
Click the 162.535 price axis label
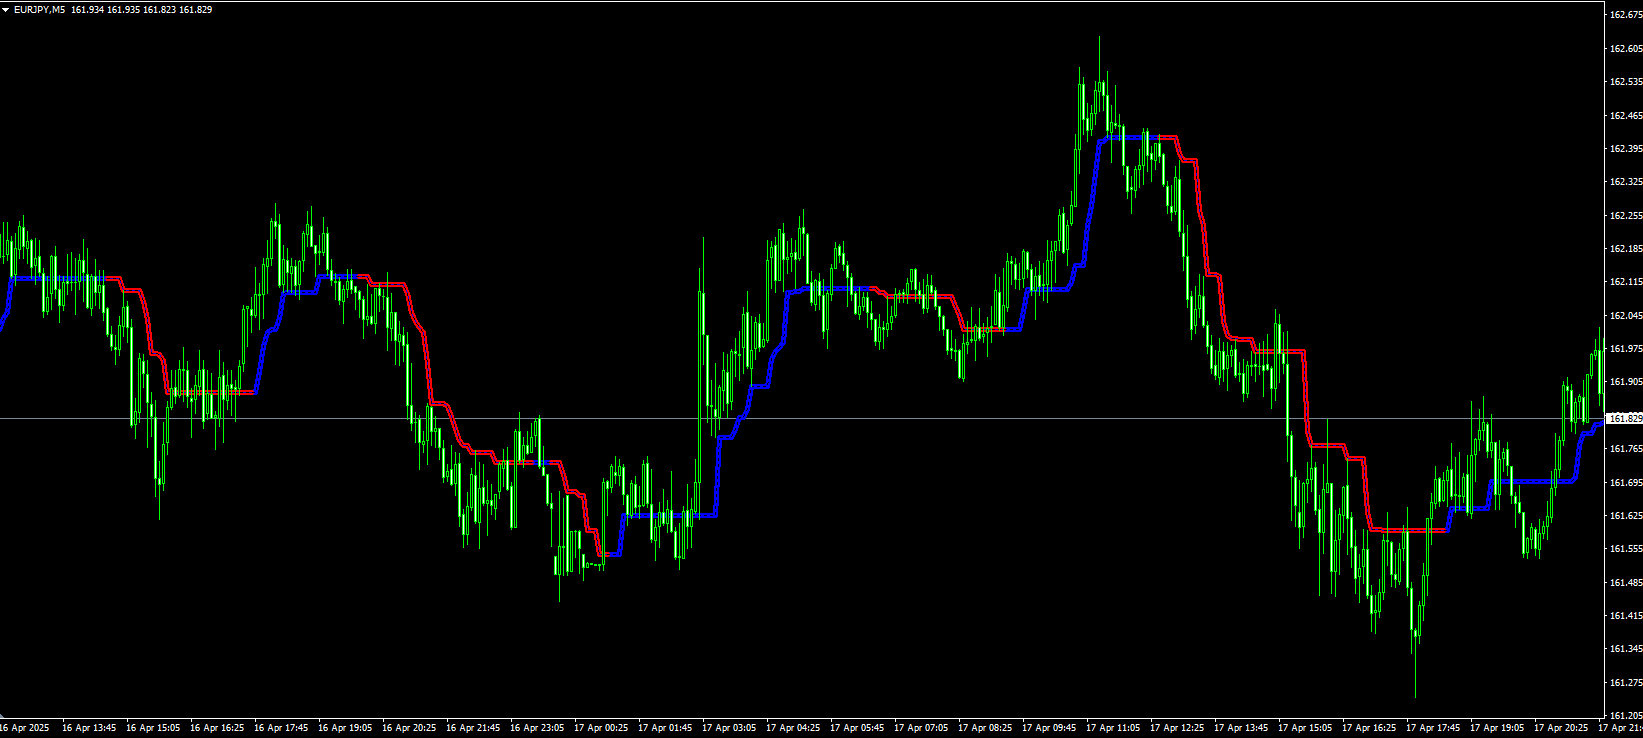pos(1625,82)
